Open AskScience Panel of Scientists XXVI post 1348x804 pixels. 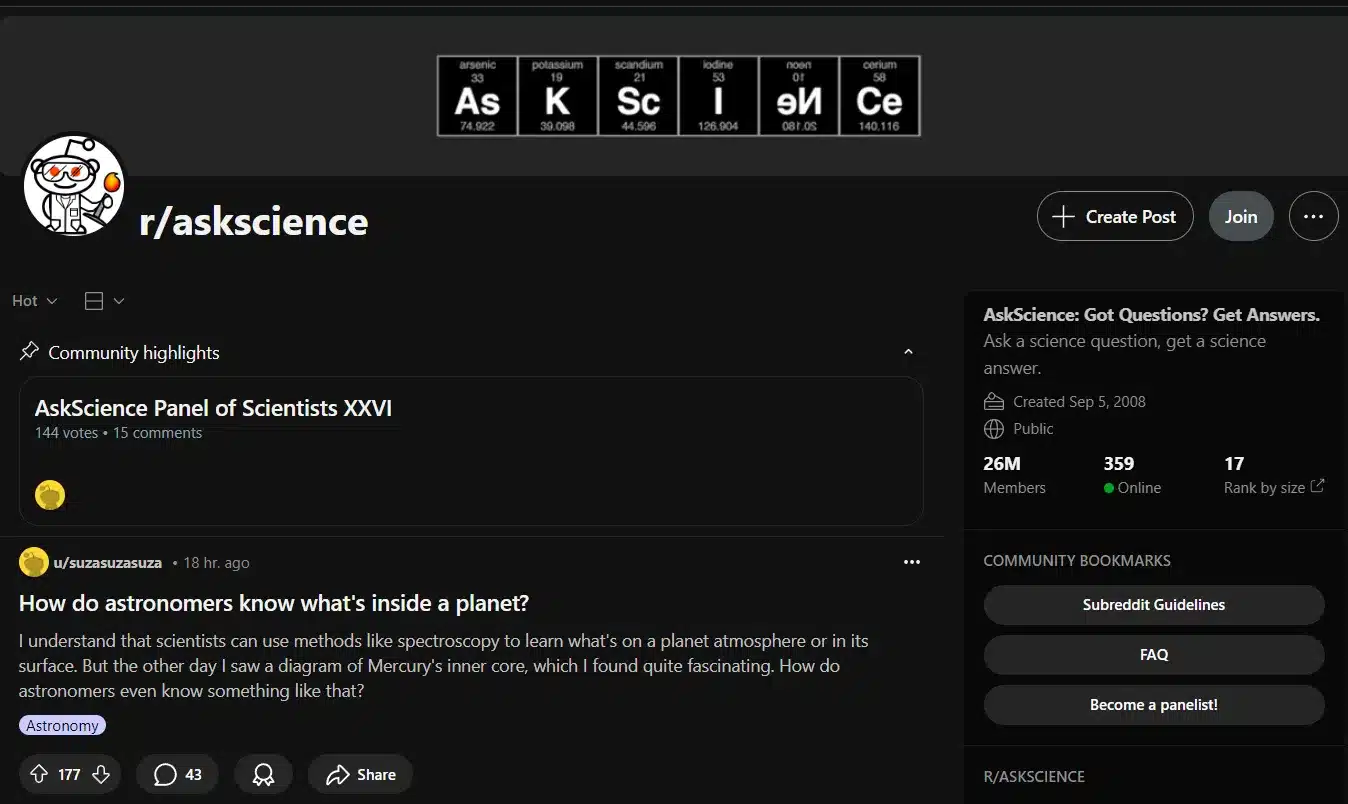(213, 408)
